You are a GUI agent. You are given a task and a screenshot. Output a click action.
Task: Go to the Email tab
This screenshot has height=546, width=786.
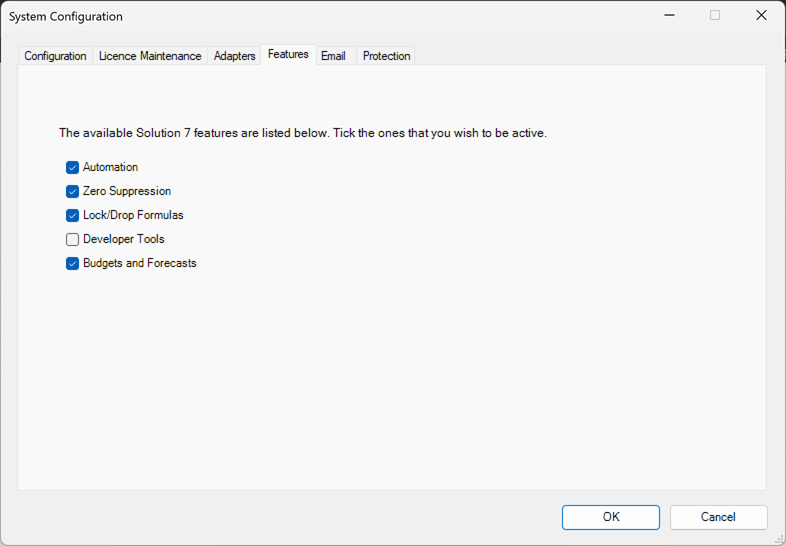[333, 56]
